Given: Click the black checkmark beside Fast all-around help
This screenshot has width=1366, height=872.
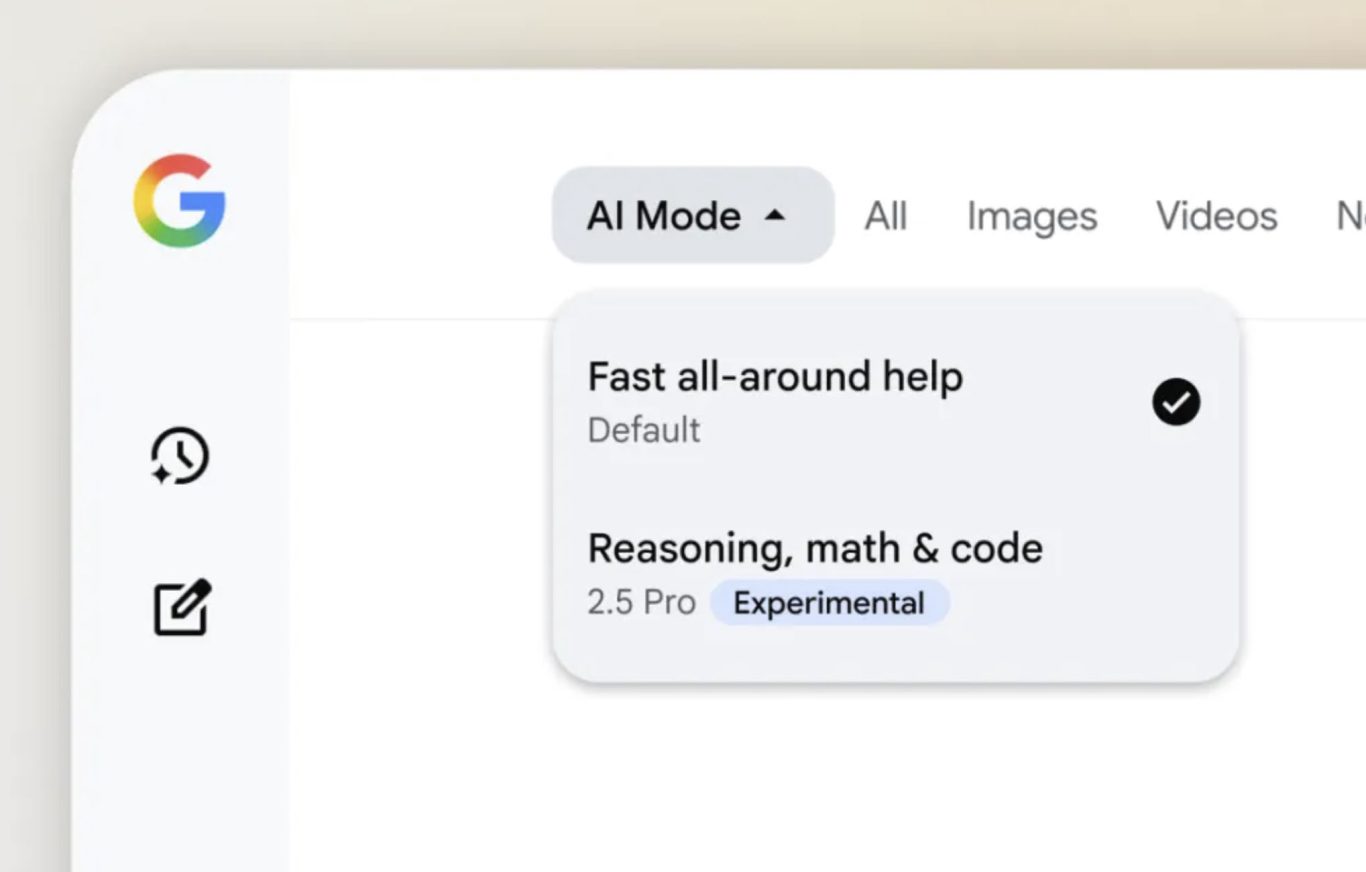Looking at the screenshot, I should (x=1176, y=402).
